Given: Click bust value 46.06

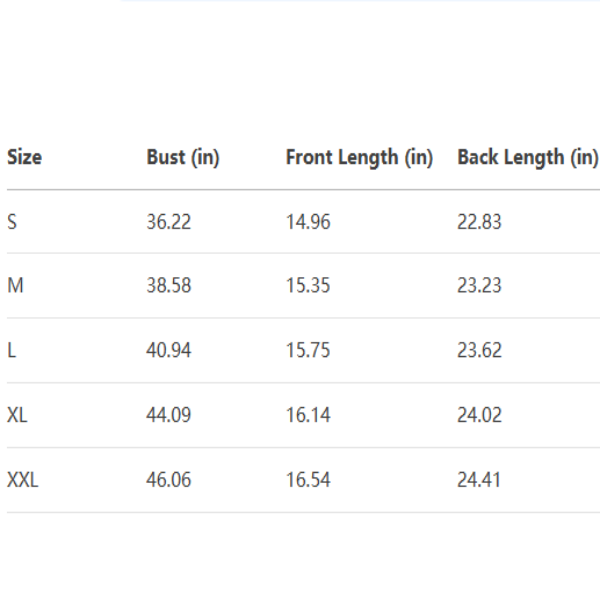Looking at the screenshot, I should pyautogui.click(x=168, y=480).
